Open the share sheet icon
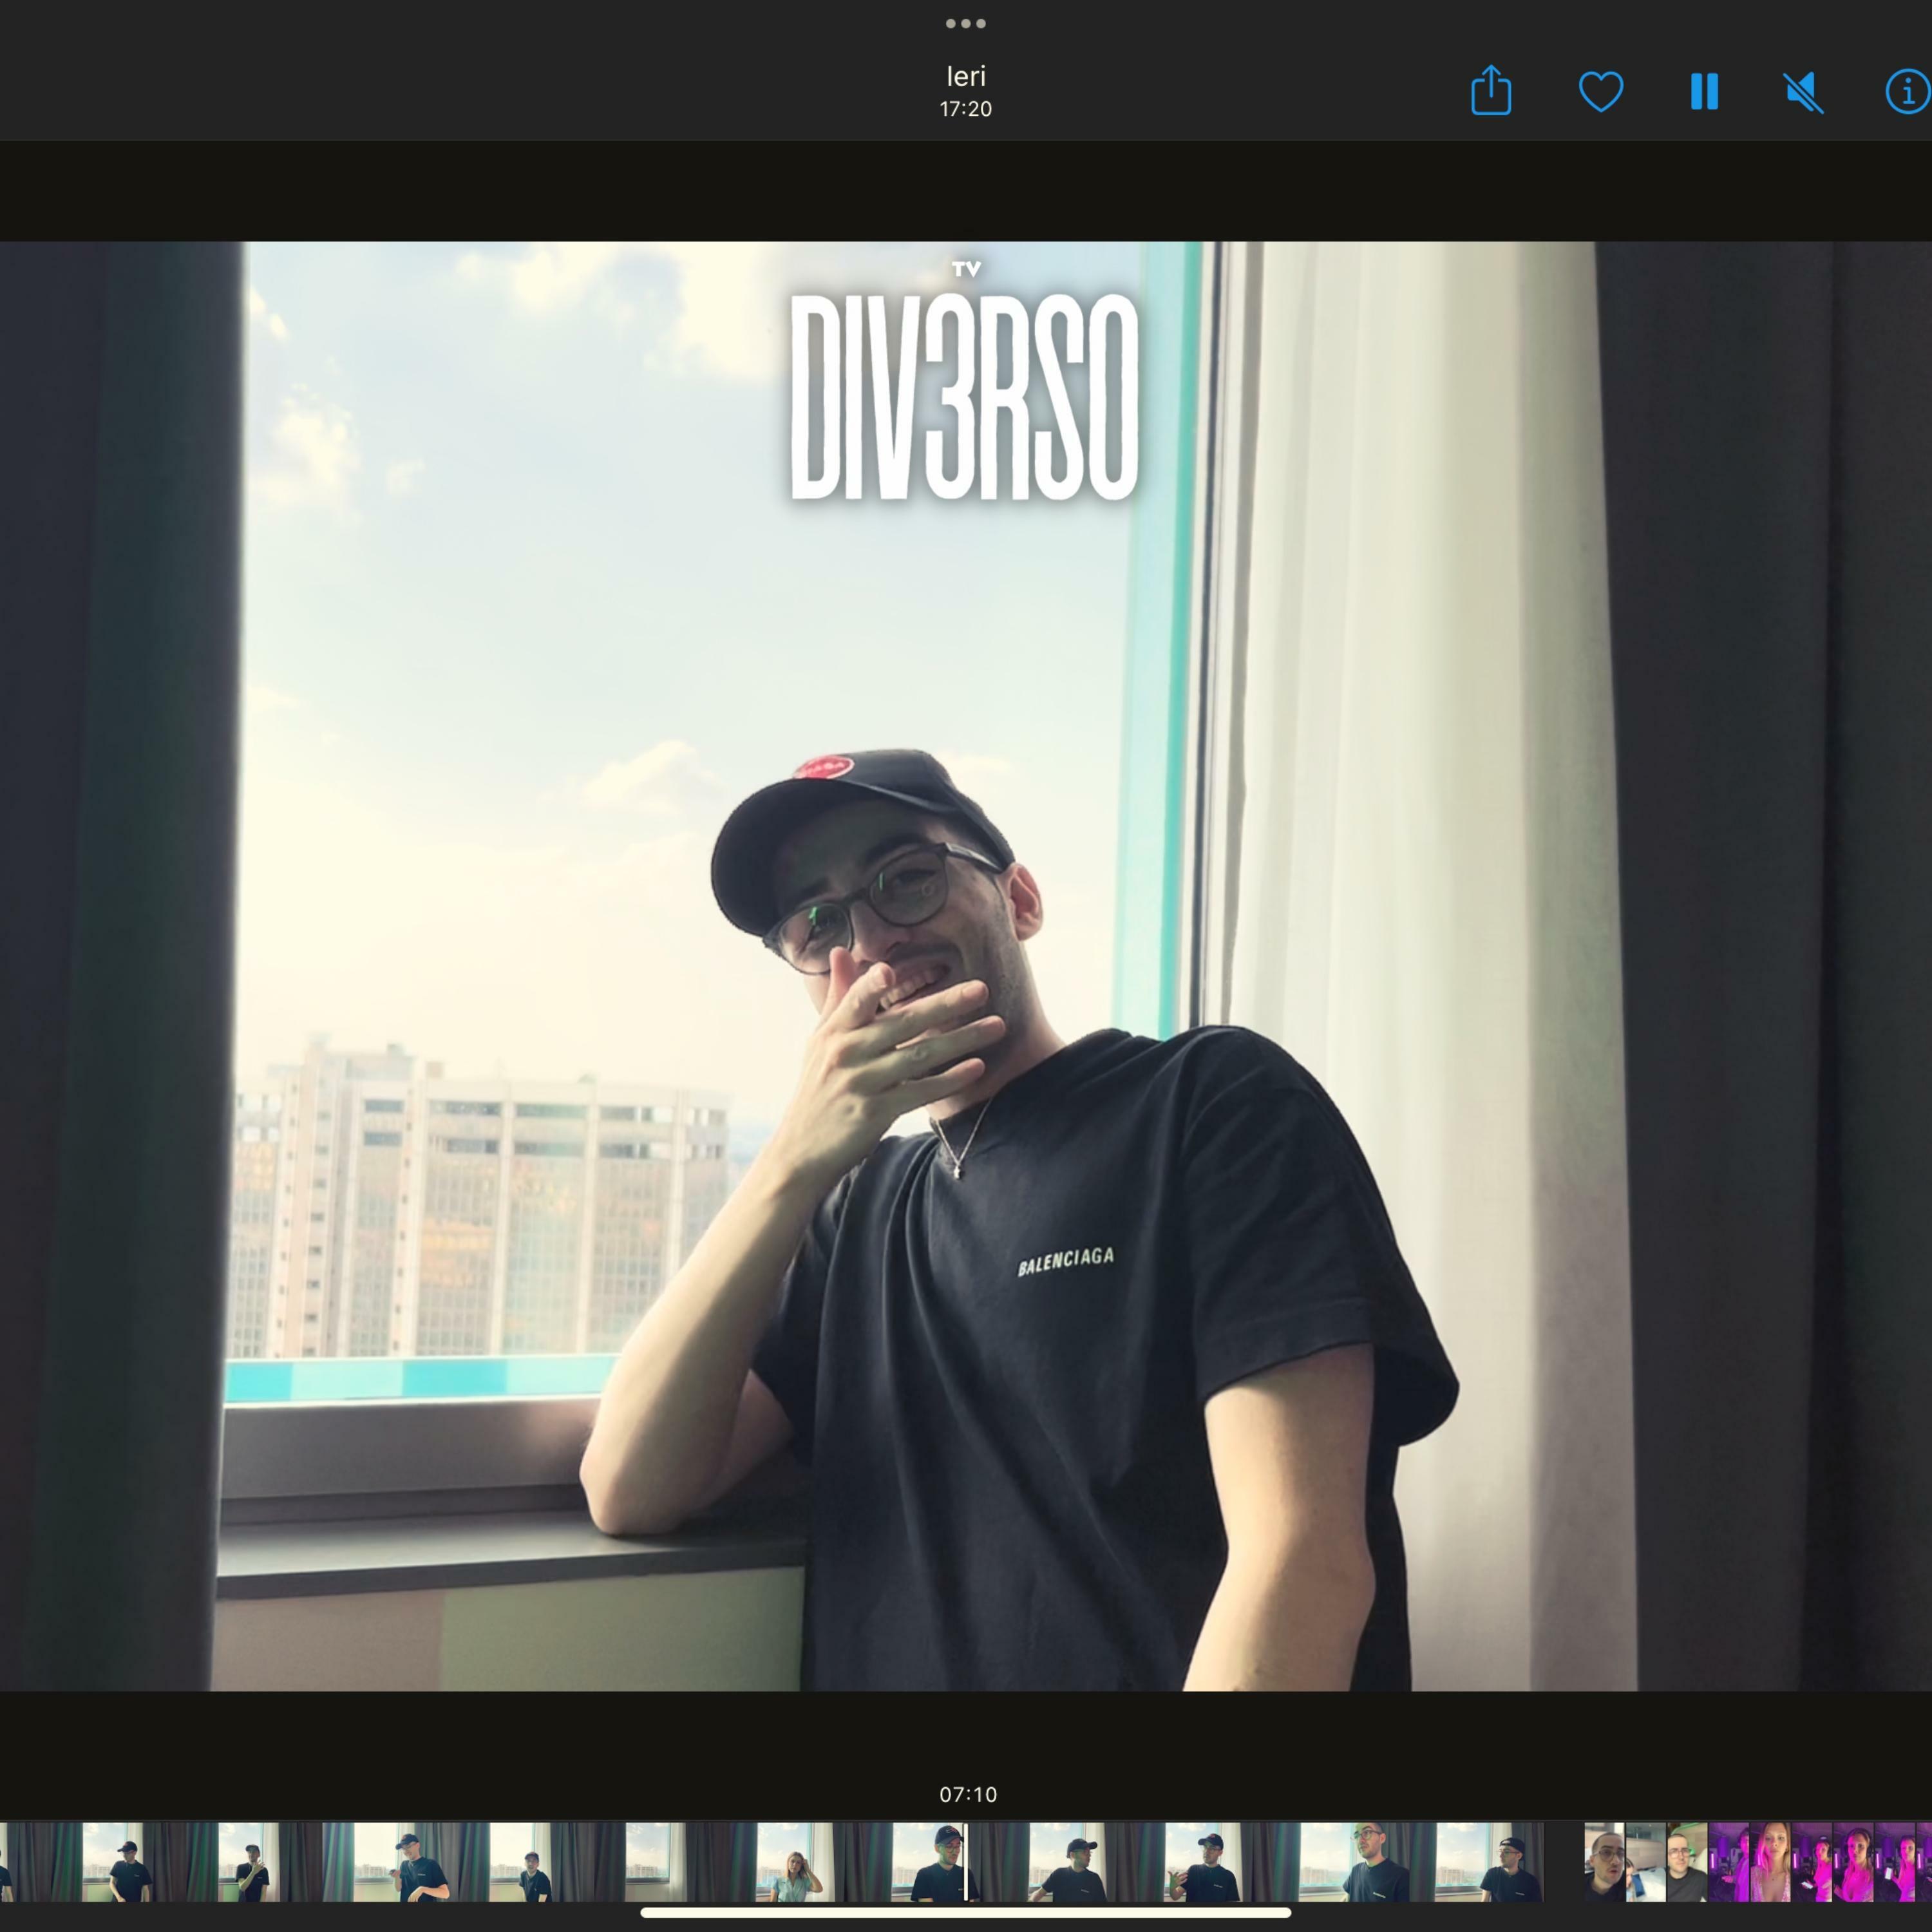This screenshot has height=1932, width=1932. pos(1490,91)
